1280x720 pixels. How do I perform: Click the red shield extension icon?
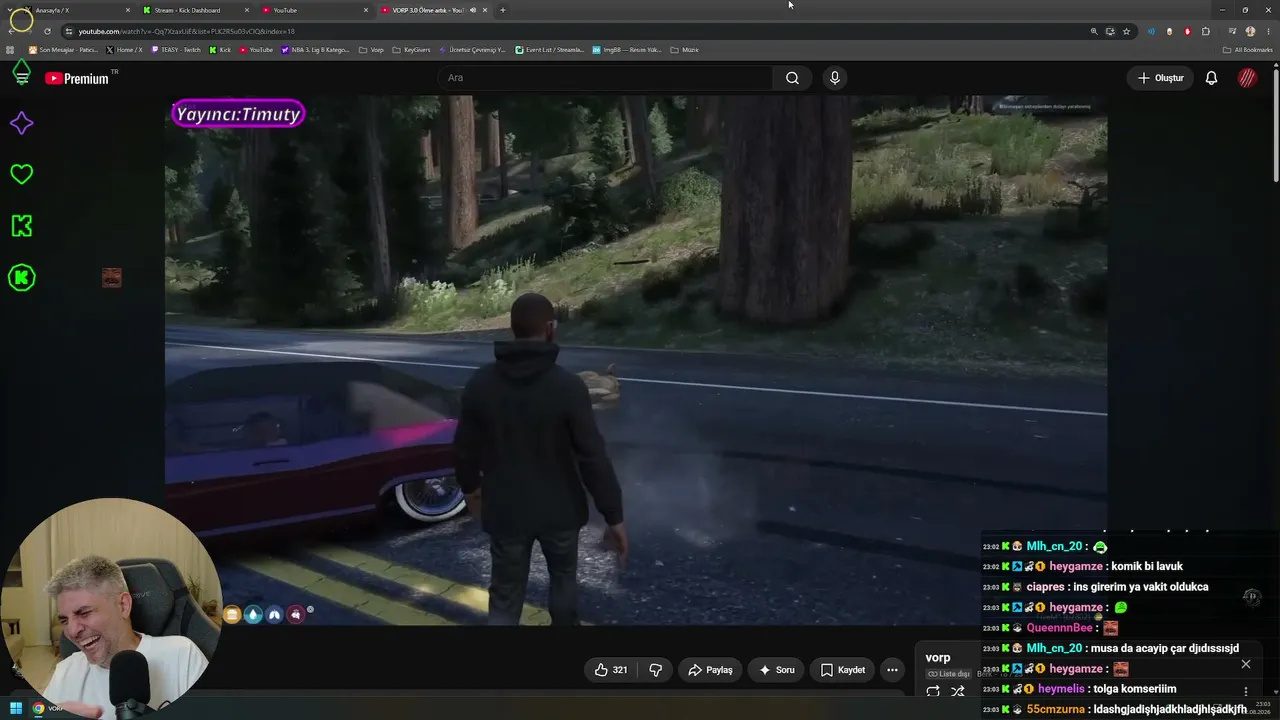click(x=1188, y=31)
